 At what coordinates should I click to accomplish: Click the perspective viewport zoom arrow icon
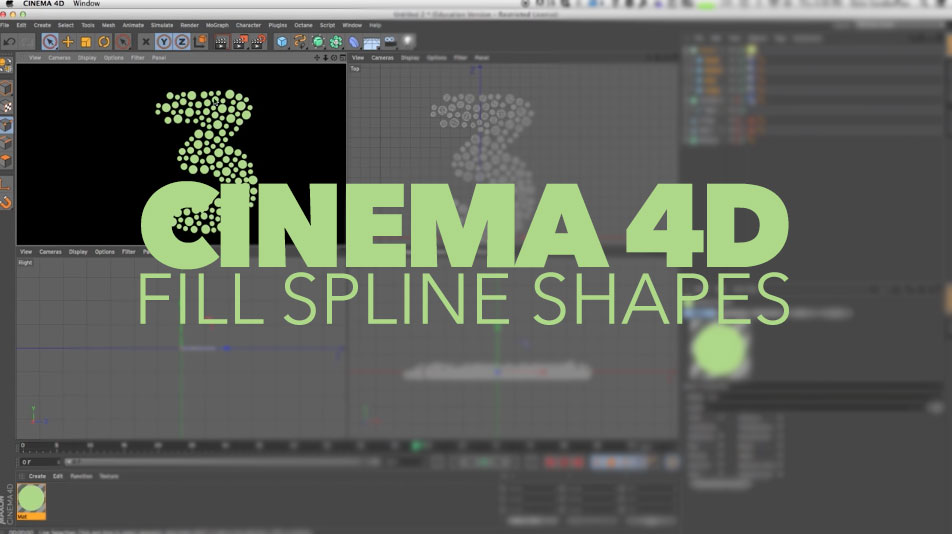325,58
